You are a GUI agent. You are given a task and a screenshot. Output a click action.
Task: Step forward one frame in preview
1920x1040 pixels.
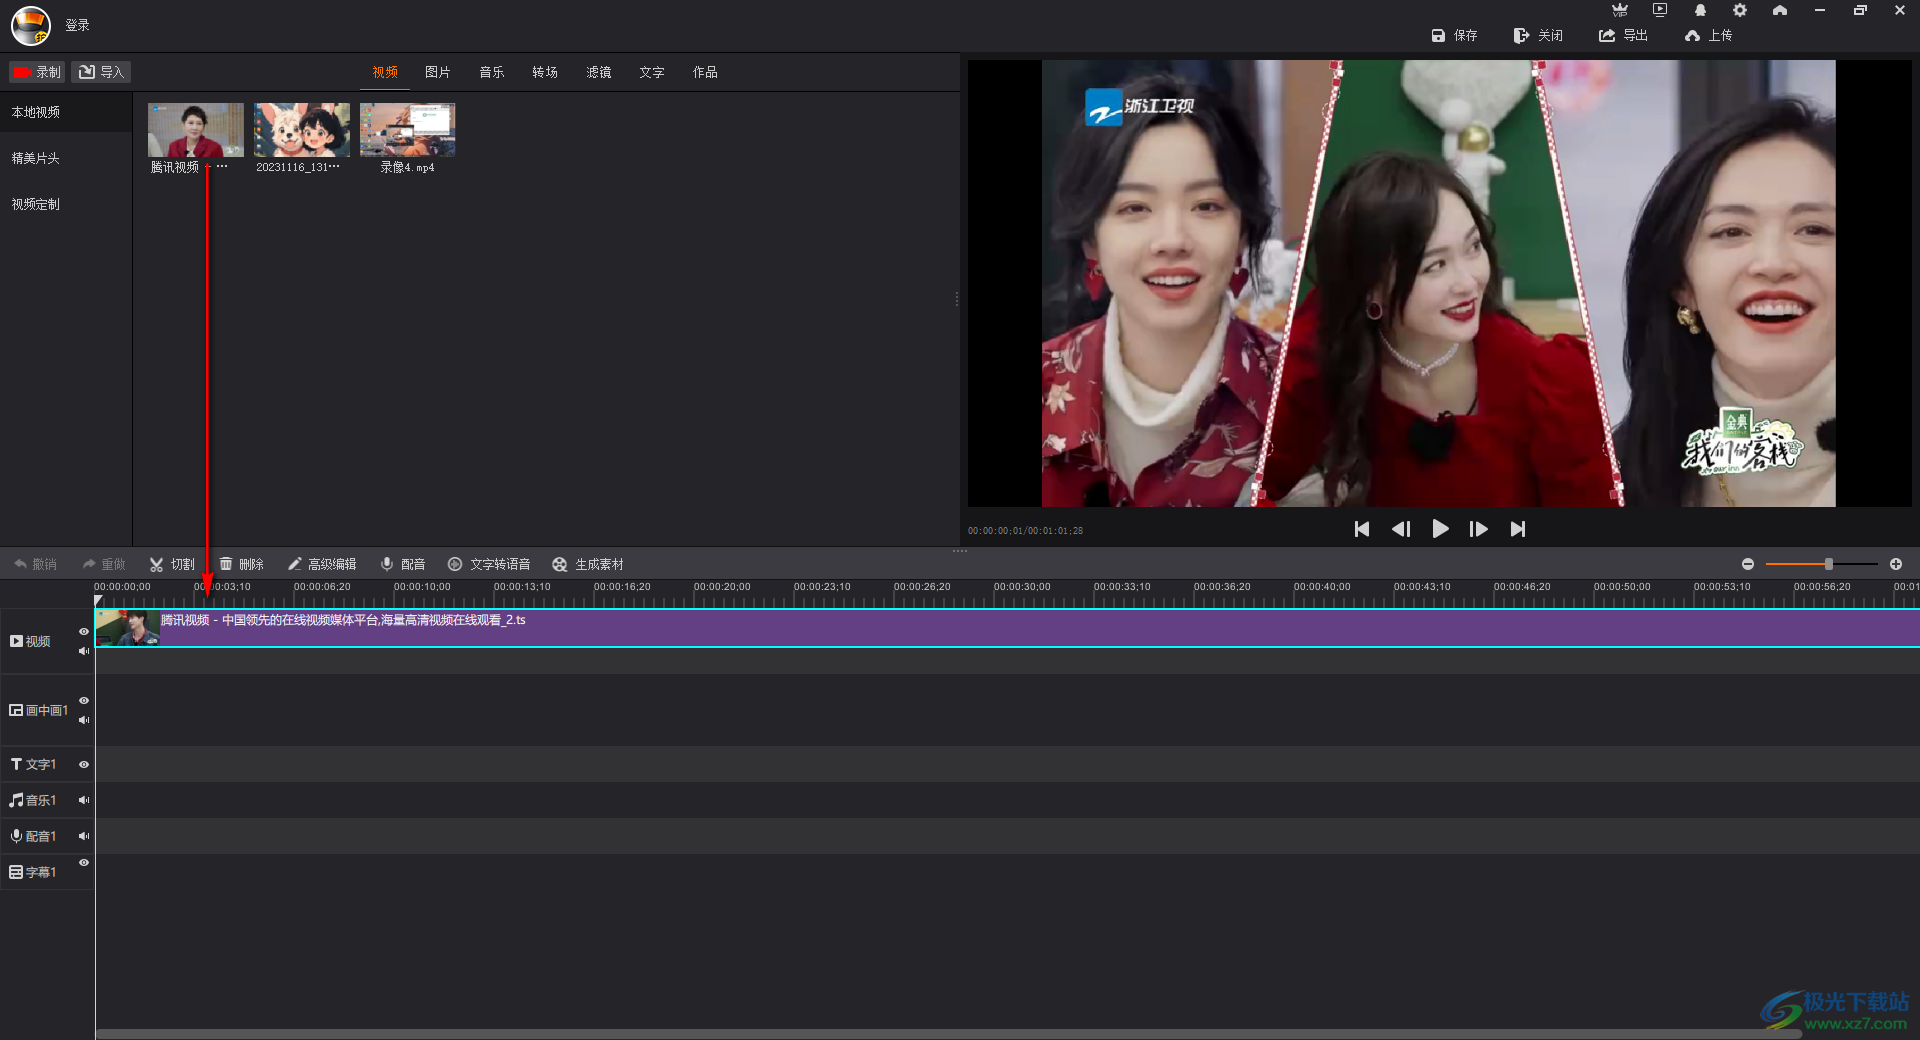[1479, 529]
